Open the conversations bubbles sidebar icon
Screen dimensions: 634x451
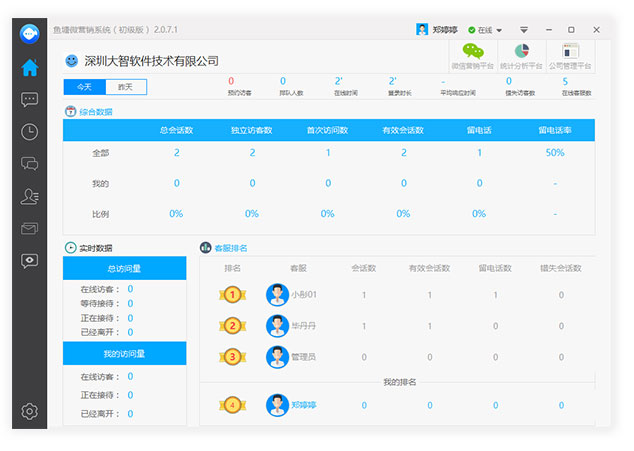click(x=30, y=164)
